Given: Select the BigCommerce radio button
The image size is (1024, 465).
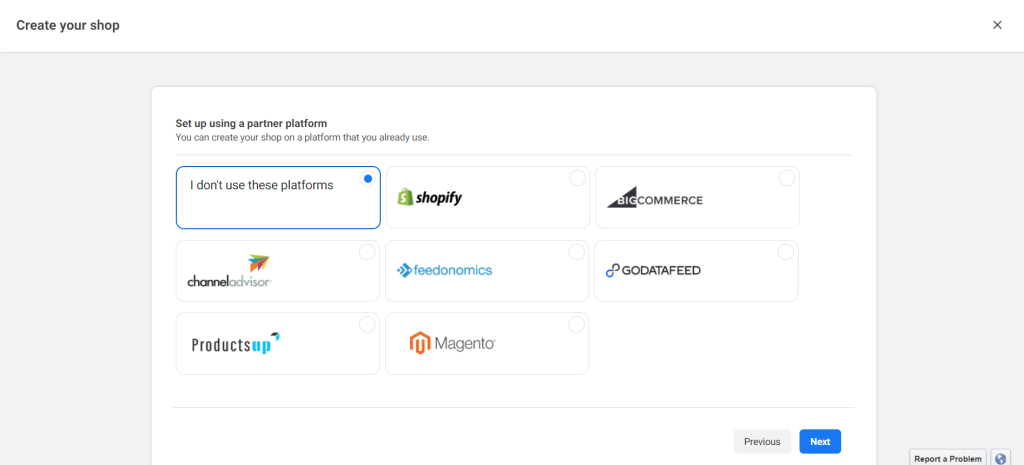Looking at the screenshot, I should 787,178.
